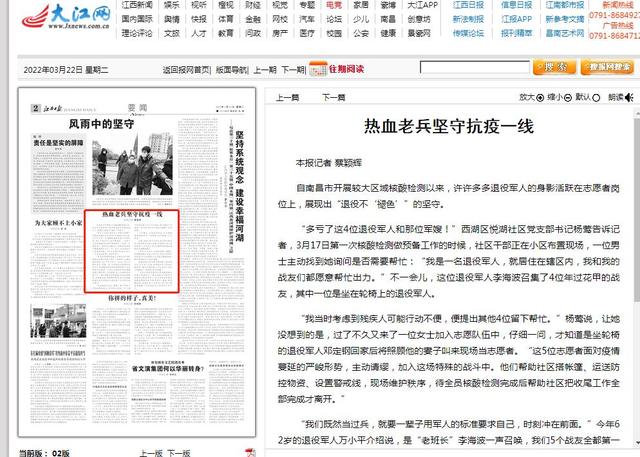Go to next issue 下一期

292,70
